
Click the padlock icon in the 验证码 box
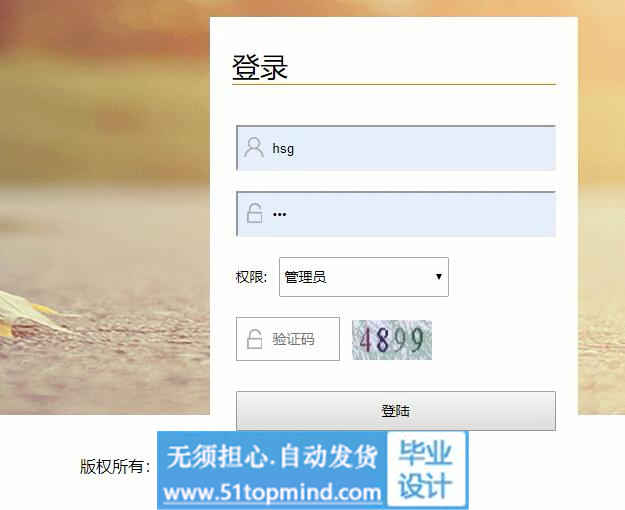click(x=254, y=339)
